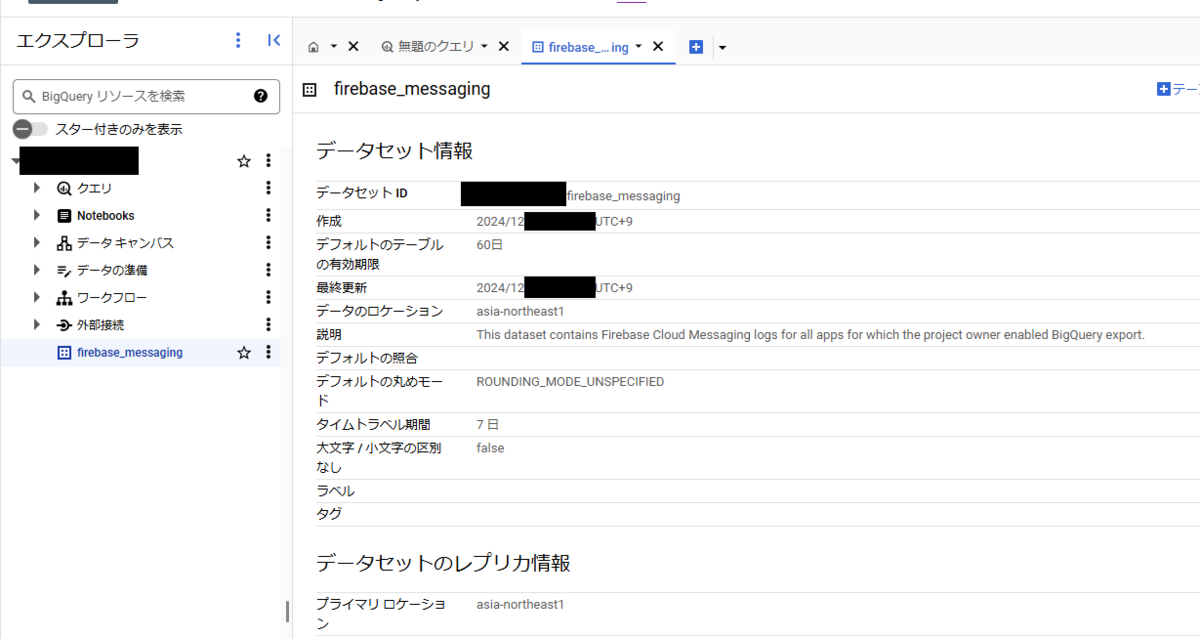Viewport: 1200px width, 639px height.
Task: Expand the ワークフロー tree node
Action: click(x=37, y=297)
